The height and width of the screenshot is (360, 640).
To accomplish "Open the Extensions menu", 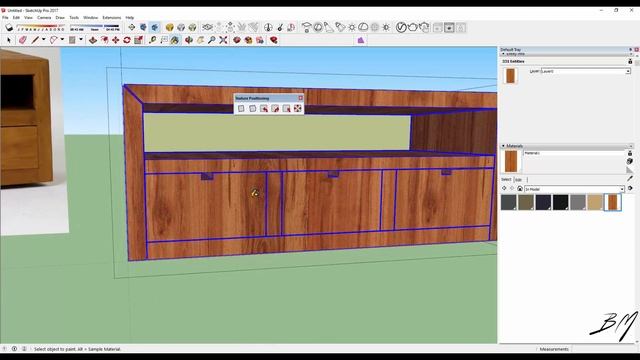I will pyautogui.click(x=111, y=18).
